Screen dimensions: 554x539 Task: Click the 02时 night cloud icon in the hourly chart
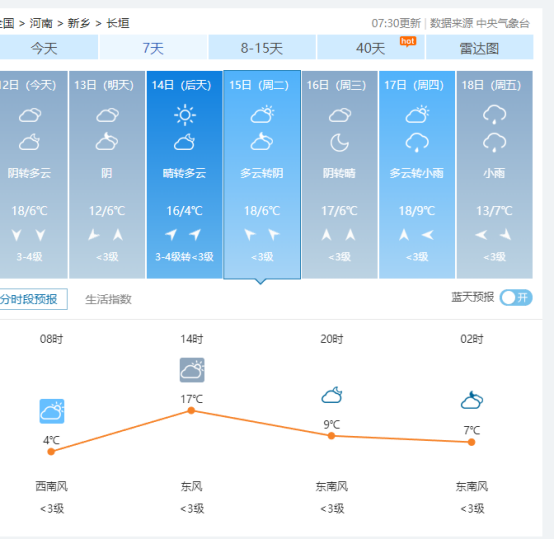pyautogui.click(x=472, y=400)
